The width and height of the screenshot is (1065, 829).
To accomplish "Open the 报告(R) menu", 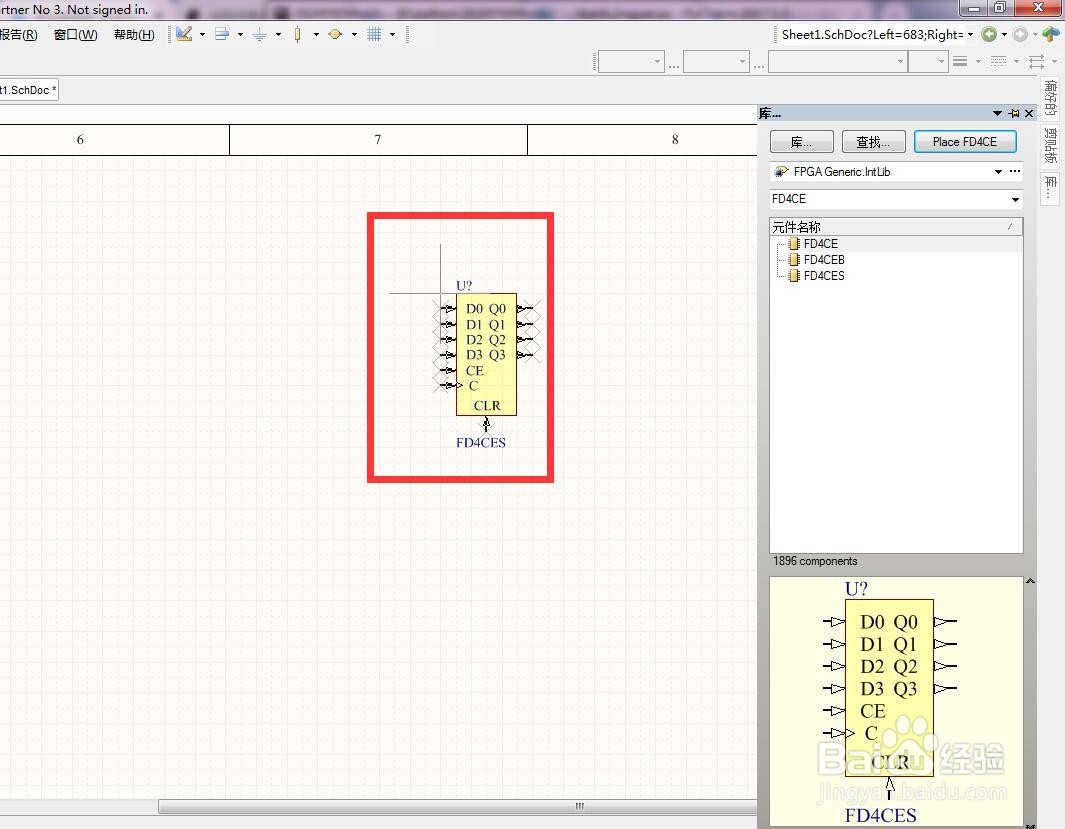I will (18, 35).
